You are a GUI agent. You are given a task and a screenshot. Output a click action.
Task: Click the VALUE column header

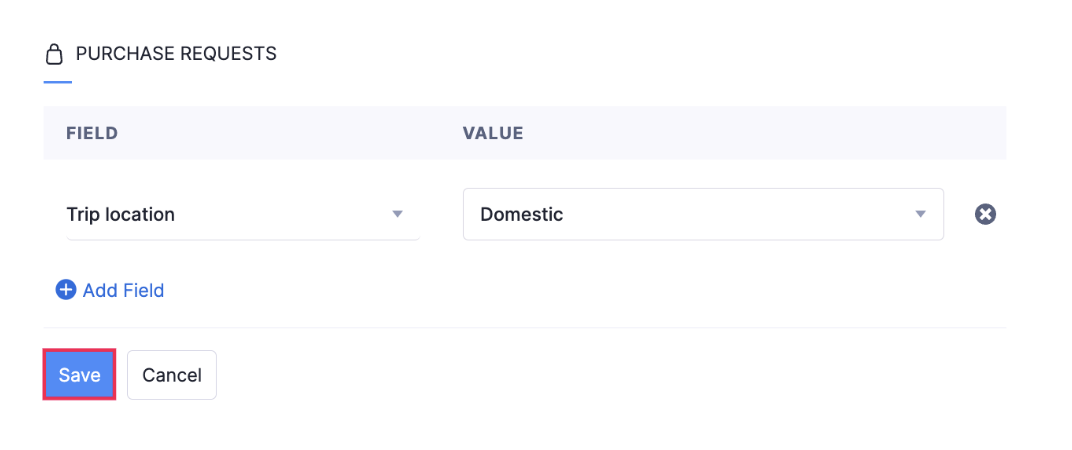[493, 133]
